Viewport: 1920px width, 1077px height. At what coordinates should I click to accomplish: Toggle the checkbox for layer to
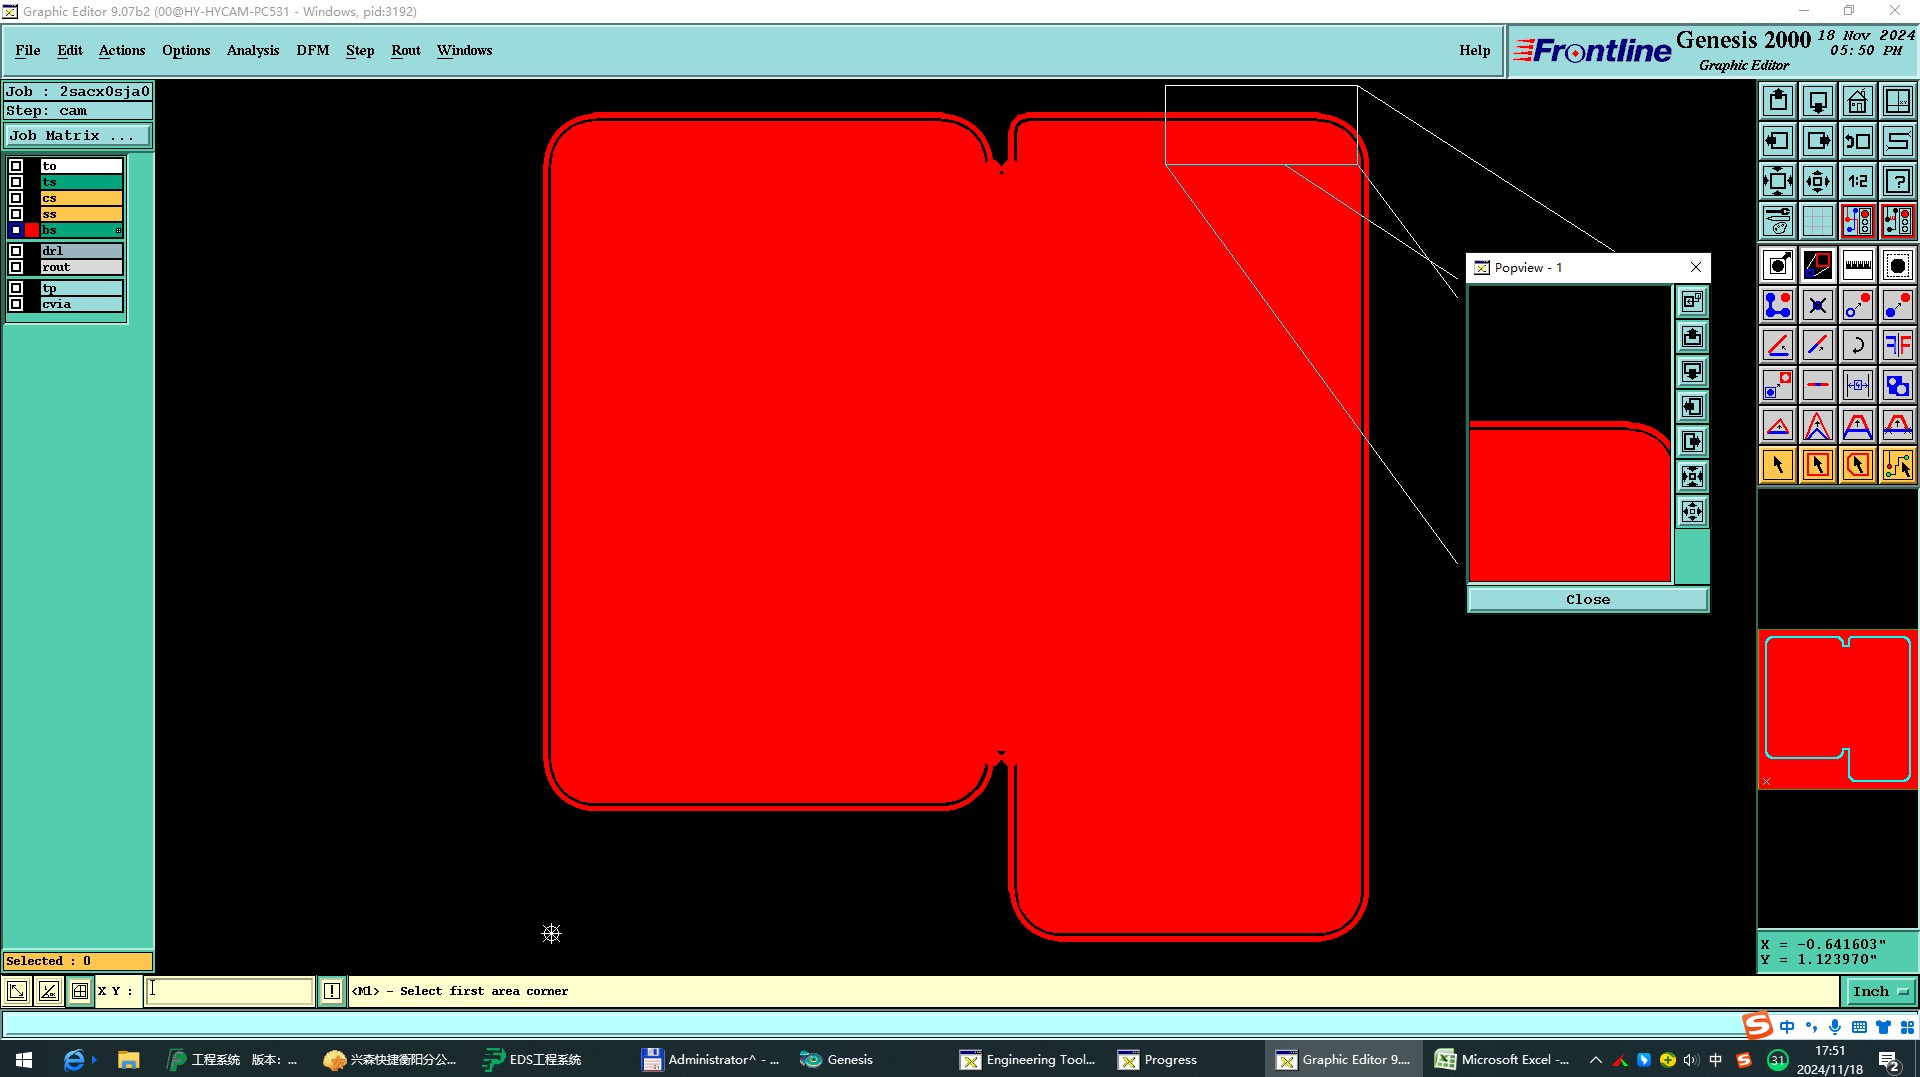[x=16, y=166]
